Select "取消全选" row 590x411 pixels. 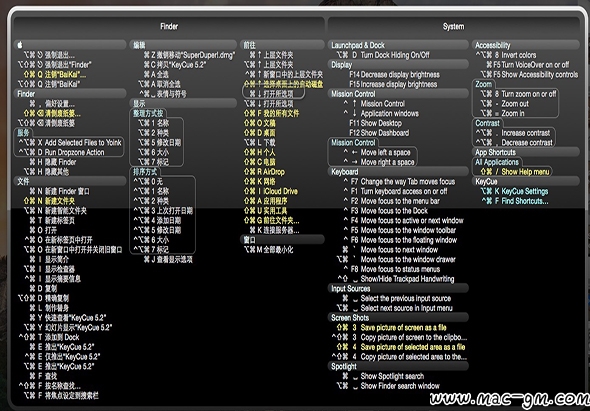coord(159,84)
